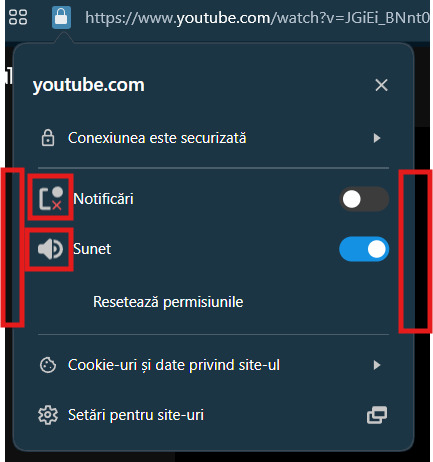Click the open-in-new-window icon
Image resolution: width=433 pixels, height=462 pixels.
[377, 415]
